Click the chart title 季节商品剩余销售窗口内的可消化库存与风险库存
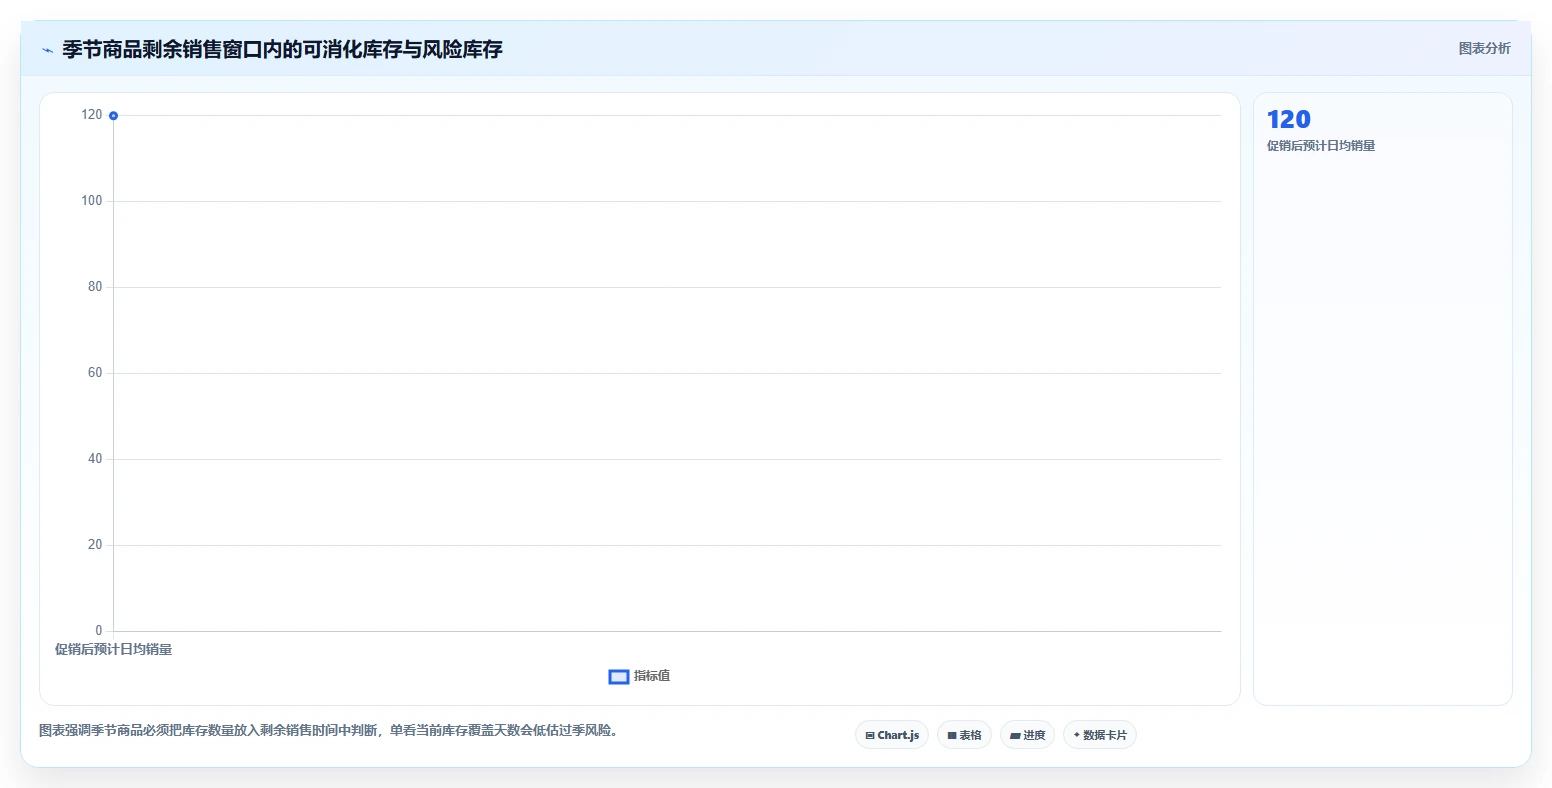Image resolution: width=1552 pixels, height=788 pixels. 282,49
